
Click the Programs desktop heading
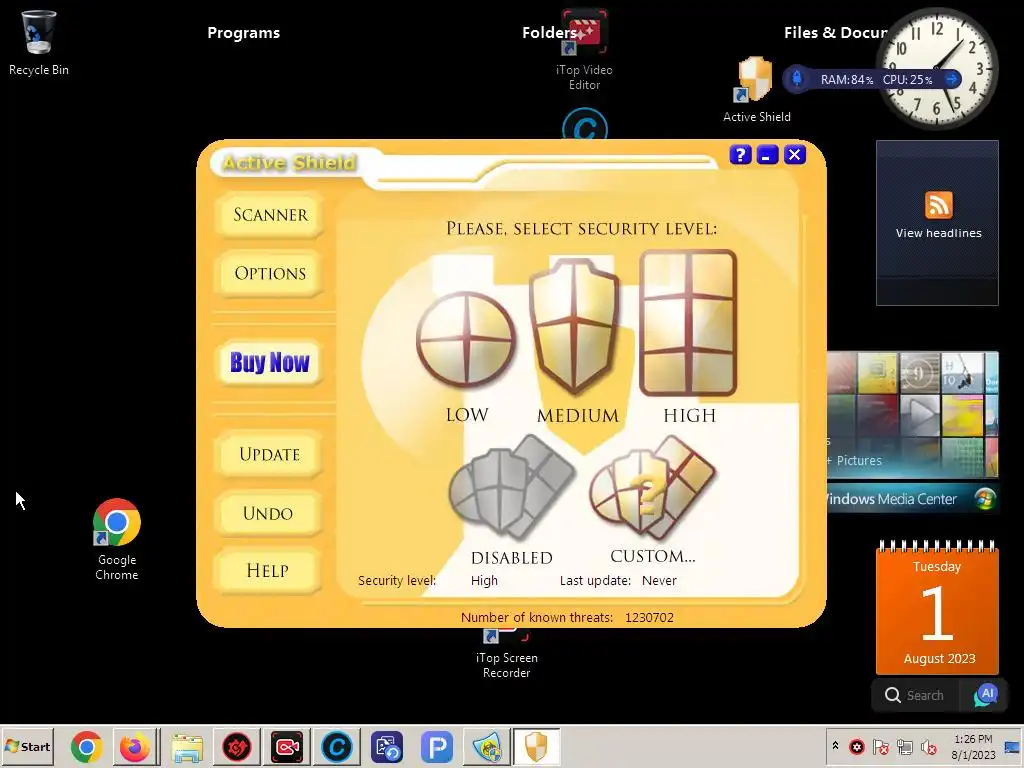point(244,33)
